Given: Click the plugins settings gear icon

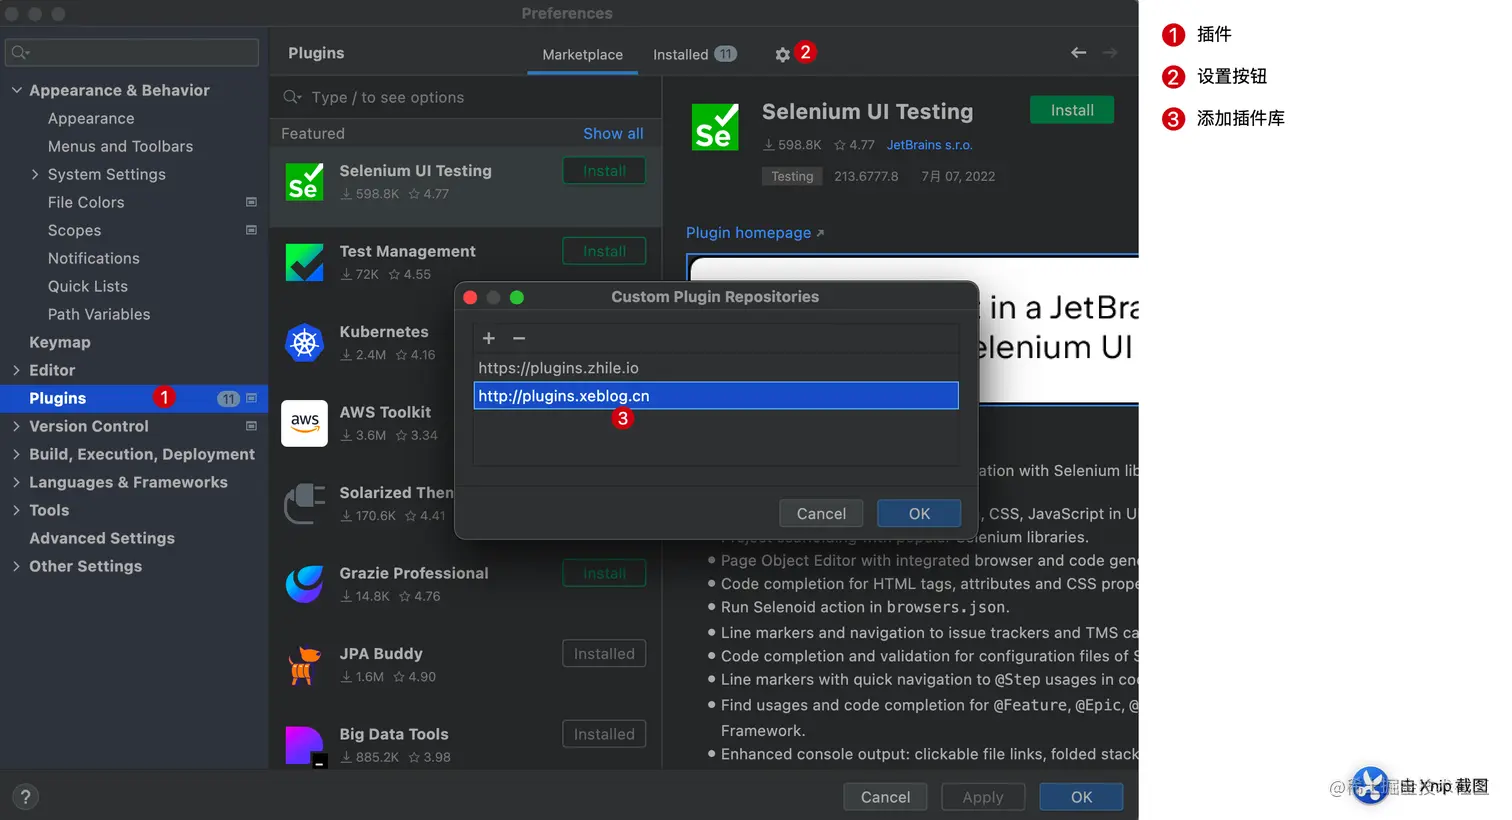Looking at the screenshot, I should 782,55.
